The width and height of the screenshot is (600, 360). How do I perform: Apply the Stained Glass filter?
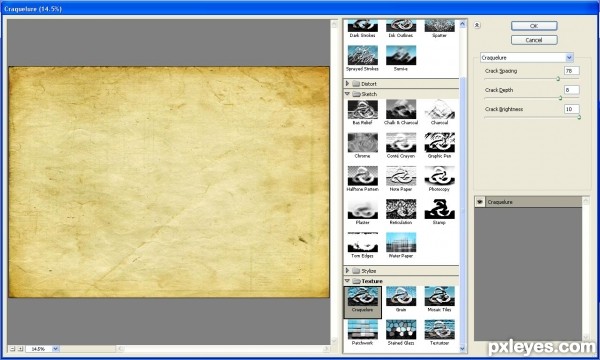[x=401, y=333]
